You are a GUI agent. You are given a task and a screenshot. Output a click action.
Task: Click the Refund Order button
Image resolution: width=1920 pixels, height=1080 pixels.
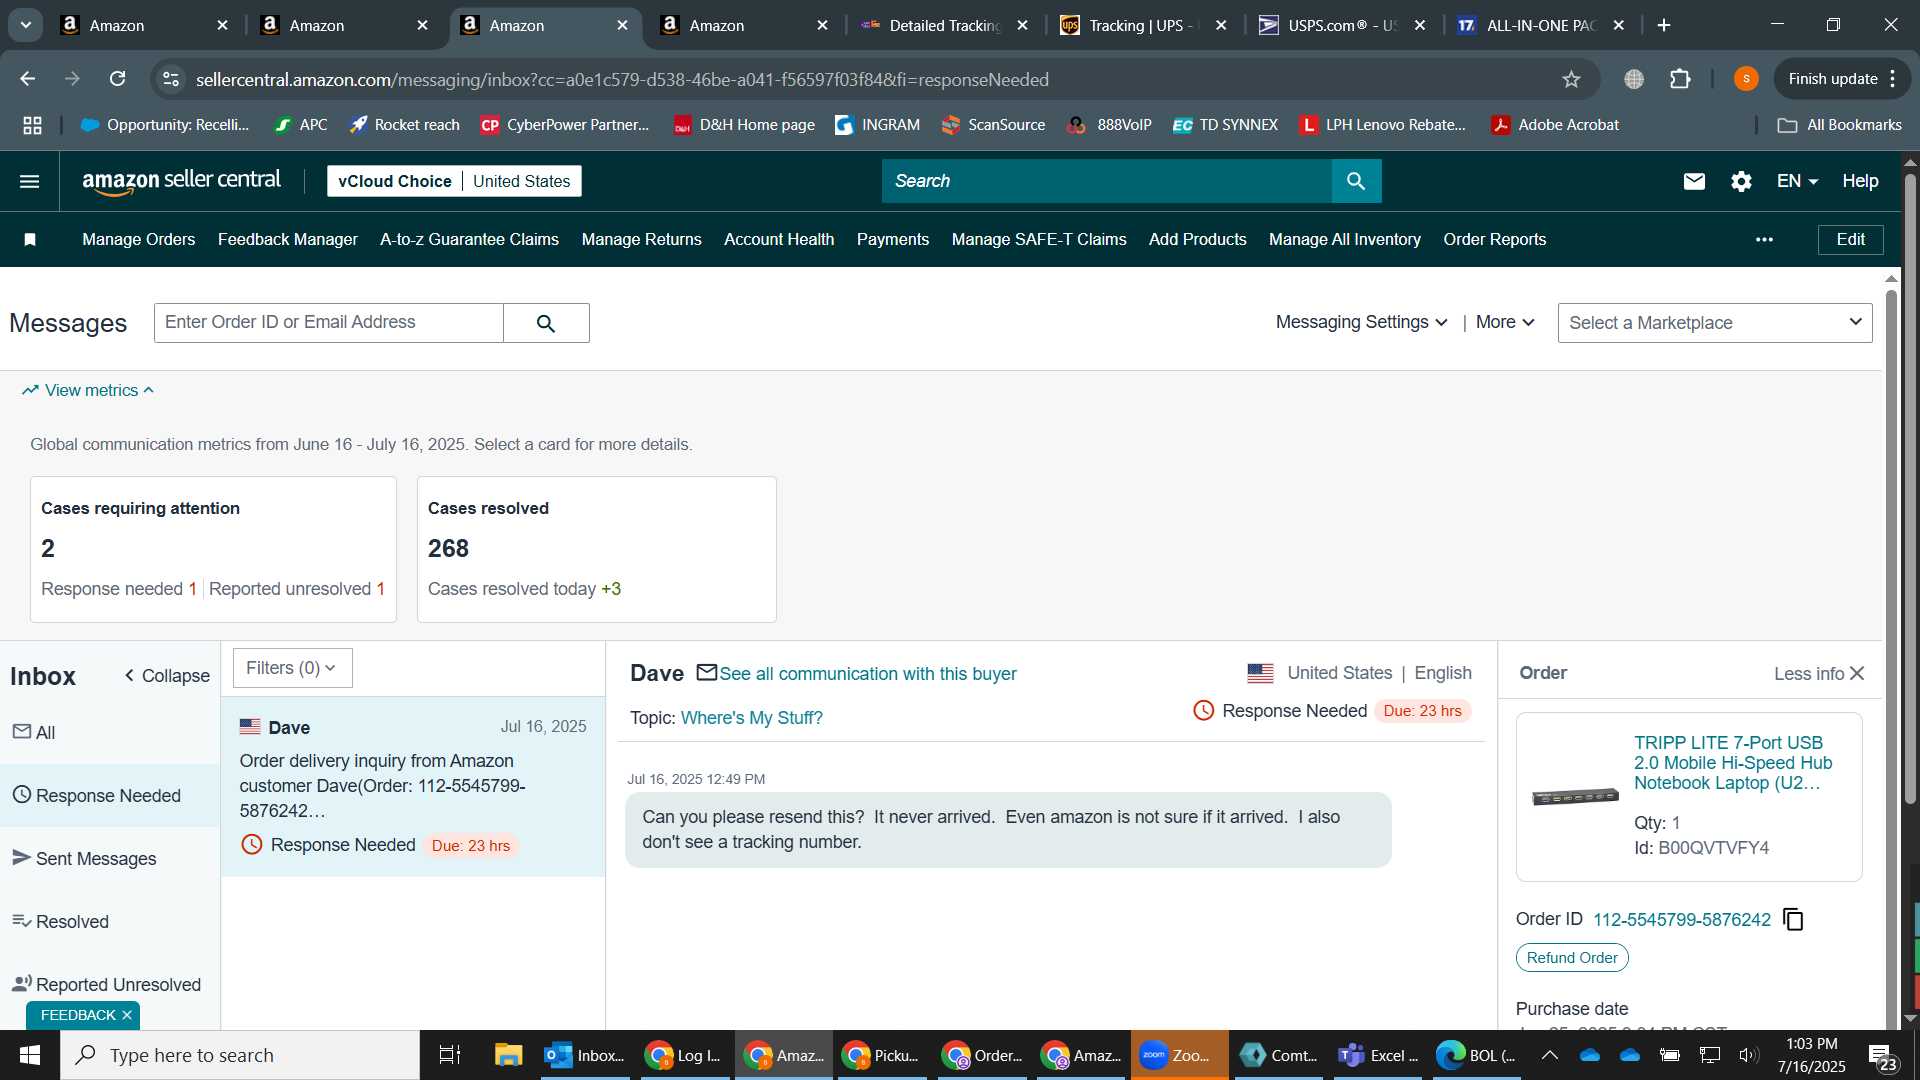coord(1572,958)
